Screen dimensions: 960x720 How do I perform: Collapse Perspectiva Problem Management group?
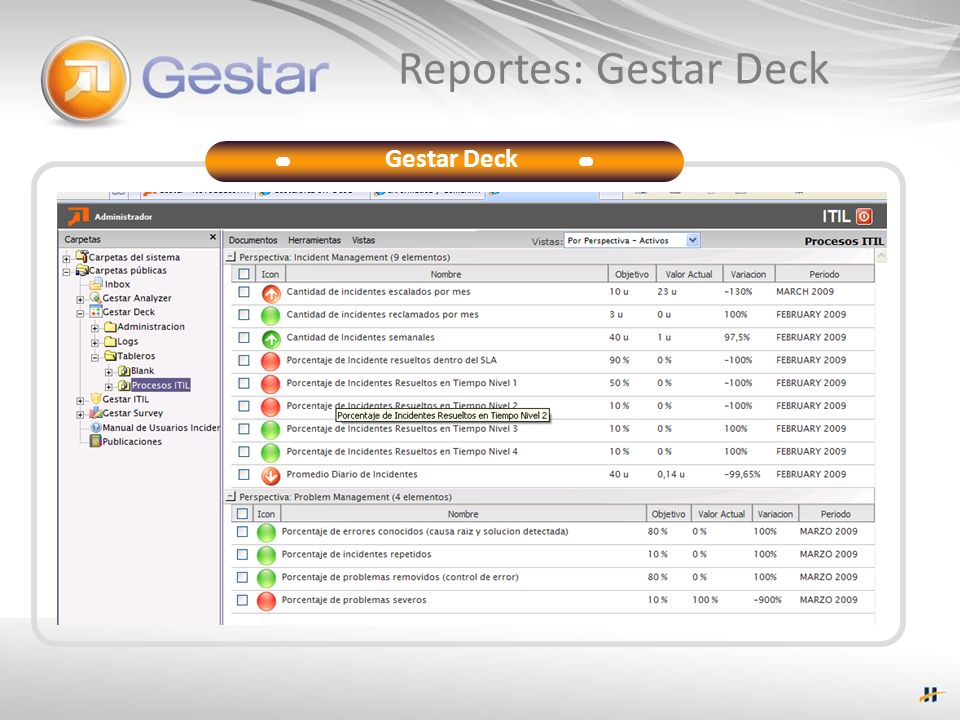pyautogui.click(x=231, y=497)
